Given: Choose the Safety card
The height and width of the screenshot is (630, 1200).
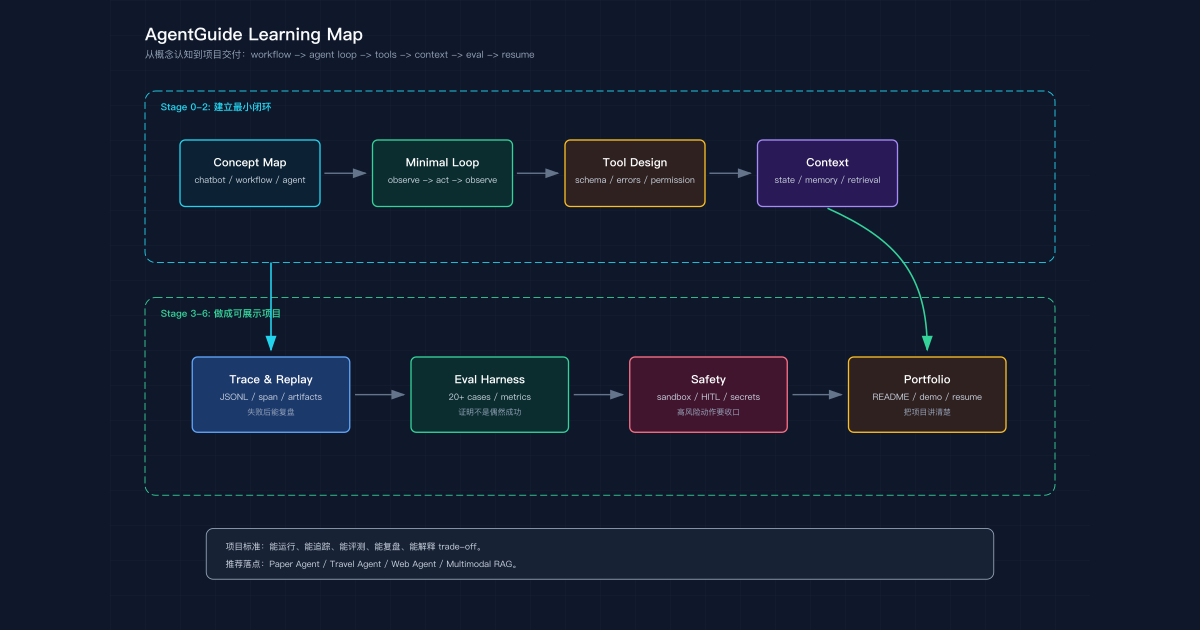Looking at the screenshot, I should [x=708, y=395].
